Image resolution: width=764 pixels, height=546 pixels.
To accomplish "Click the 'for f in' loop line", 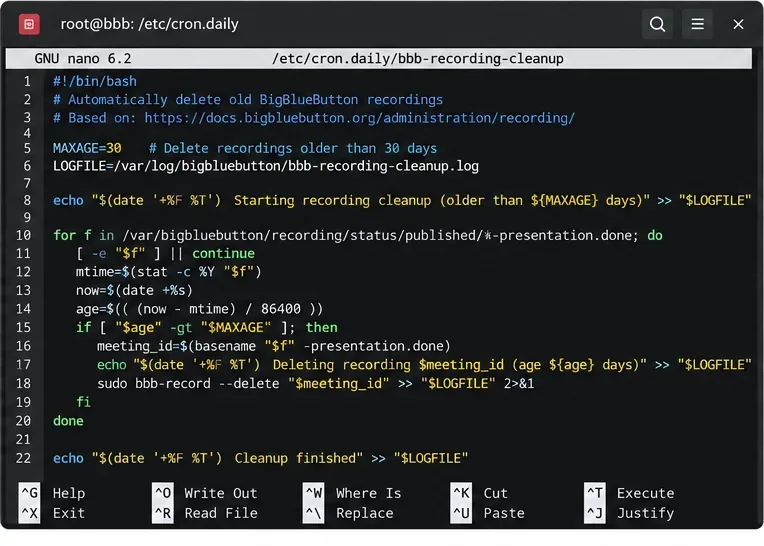I will click(x=358, y=236).
